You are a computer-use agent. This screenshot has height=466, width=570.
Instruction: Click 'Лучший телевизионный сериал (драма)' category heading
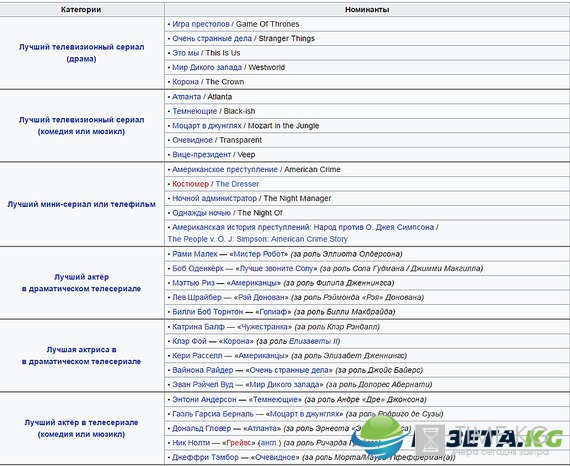coord(81,53)
